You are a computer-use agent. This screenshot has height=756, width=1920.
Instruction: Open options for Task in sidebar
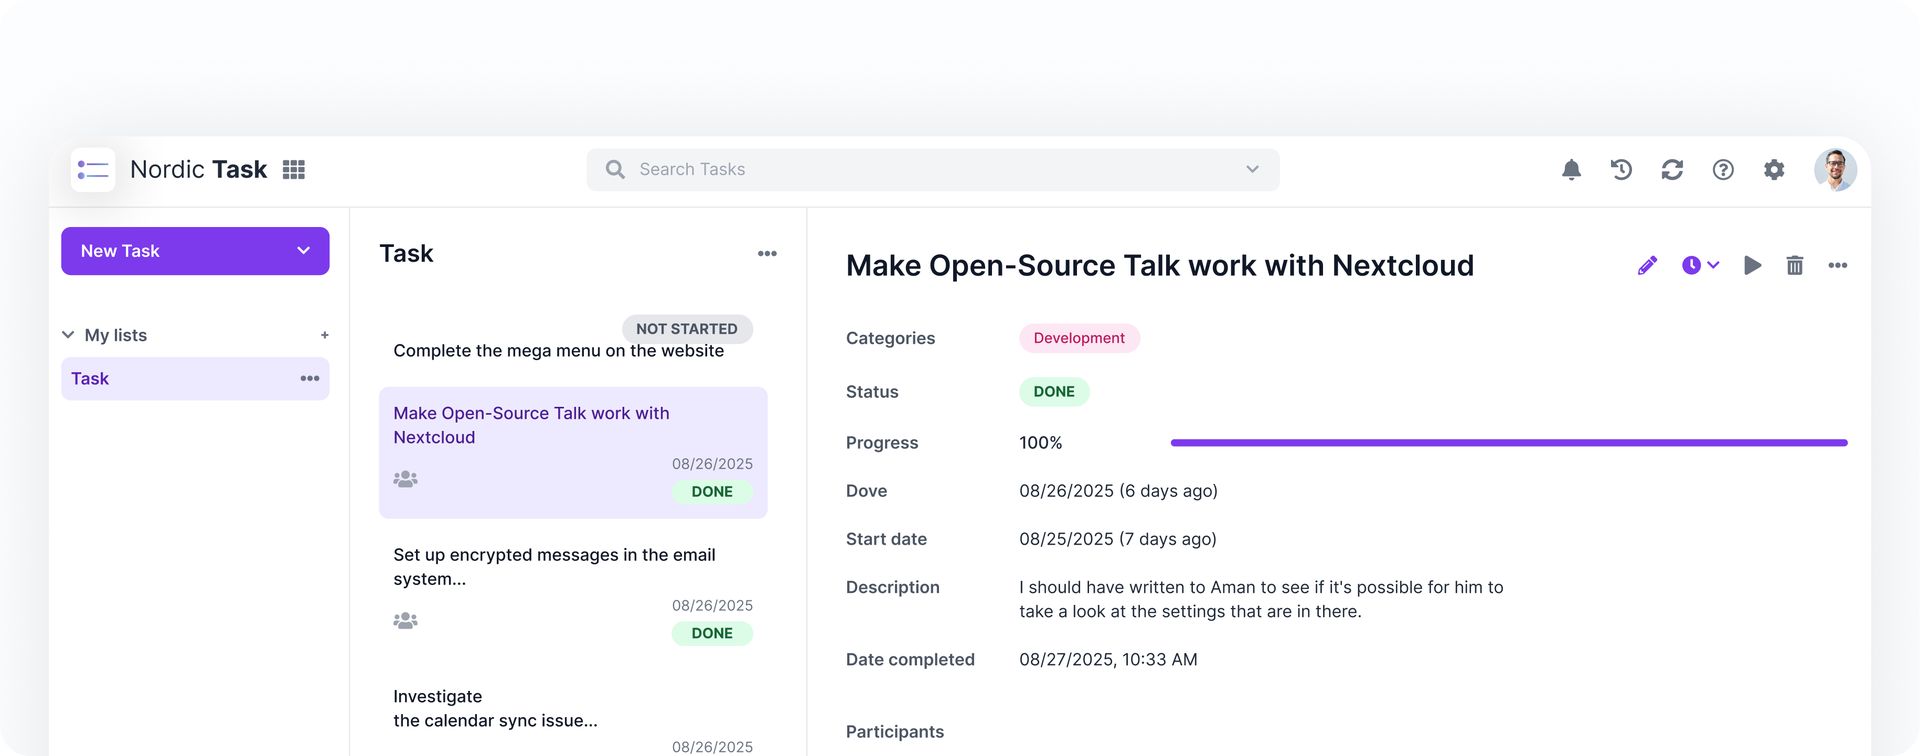point(310,378)
